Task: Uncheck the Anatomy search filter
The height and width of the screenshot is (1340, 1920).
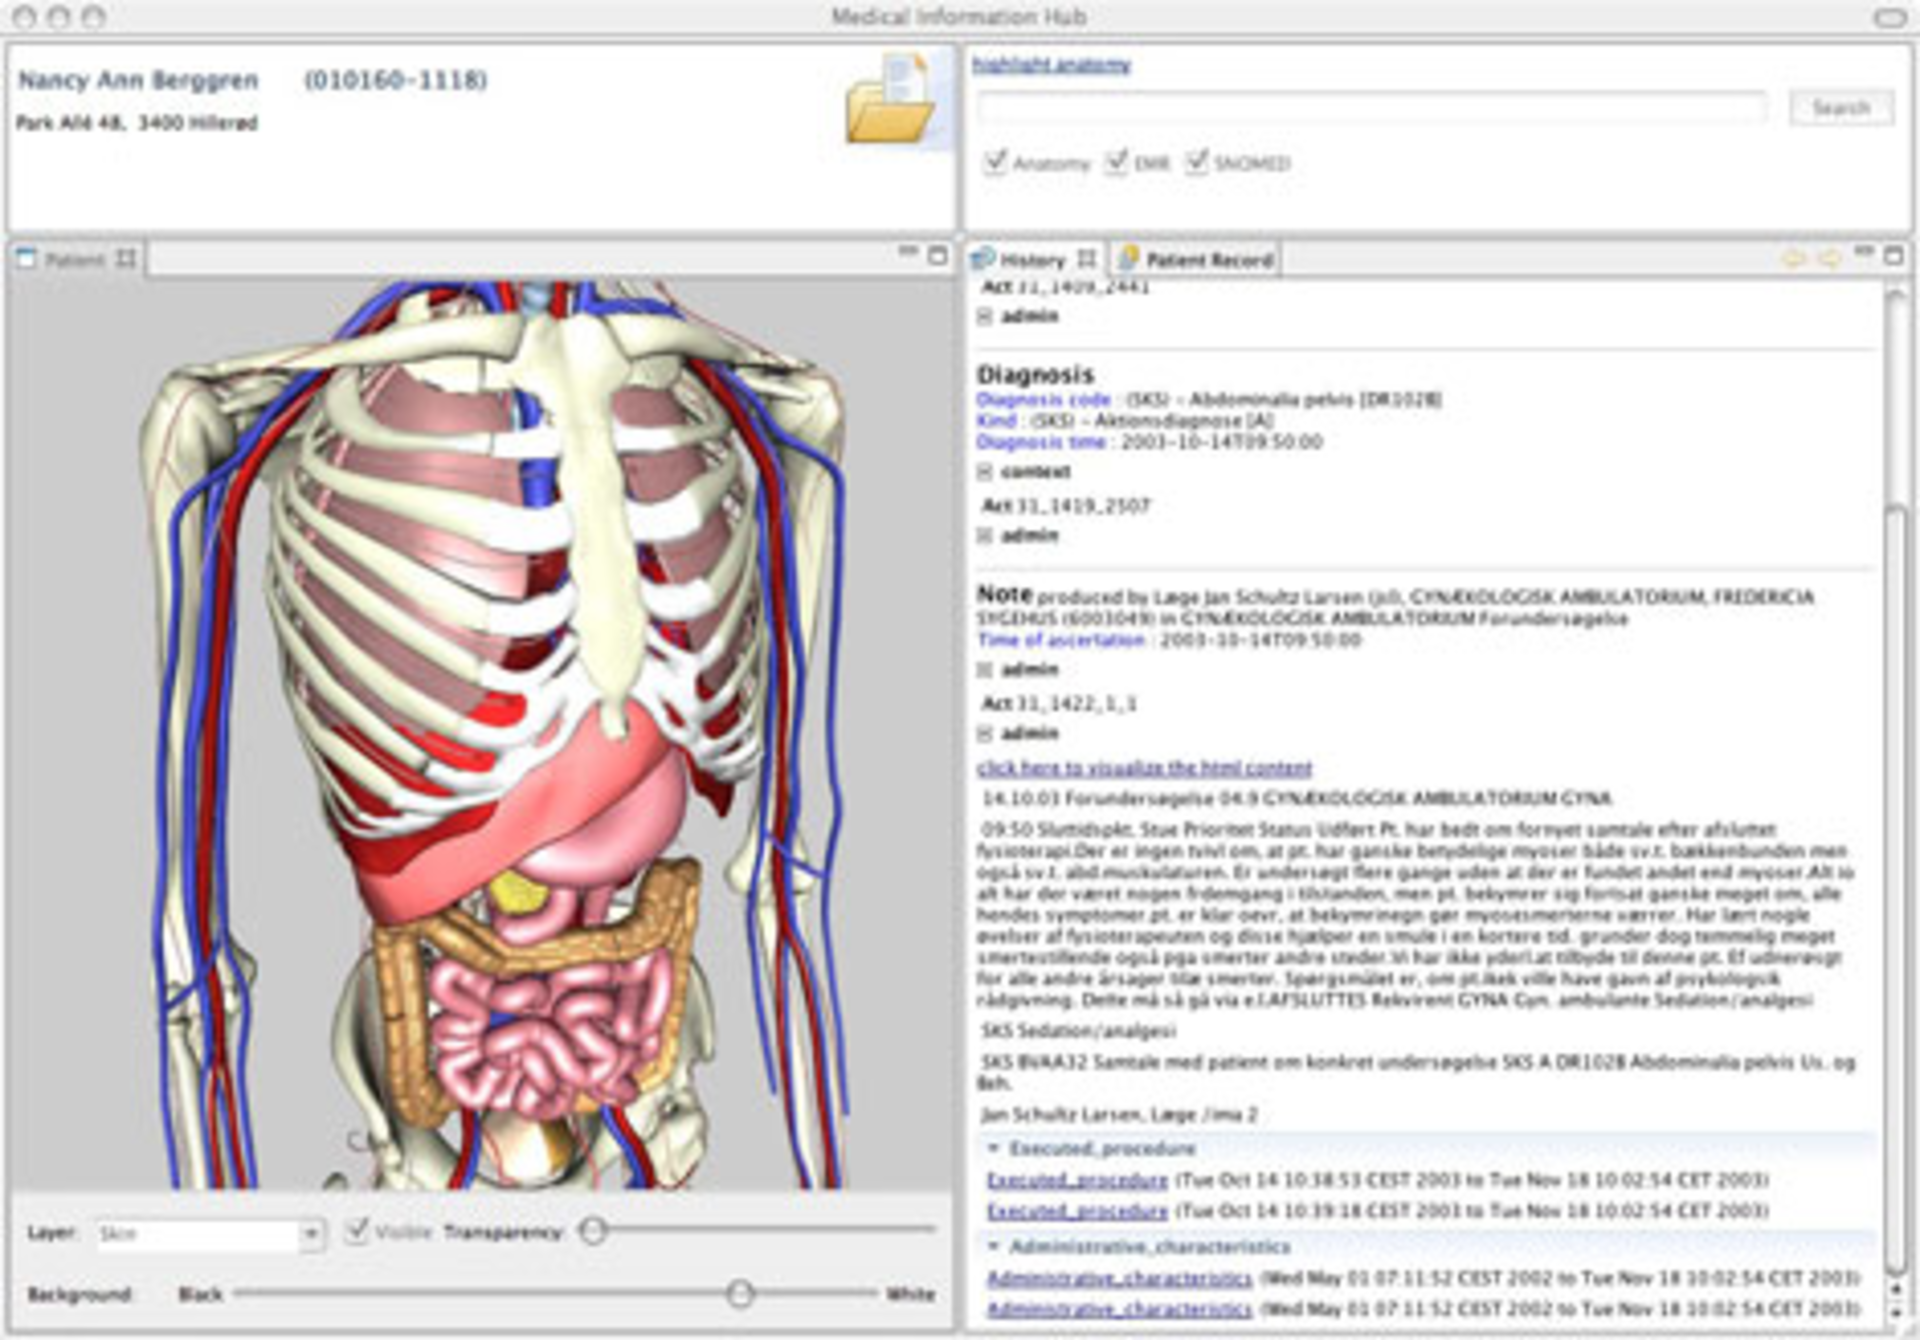Action: [x=996, y=160]
